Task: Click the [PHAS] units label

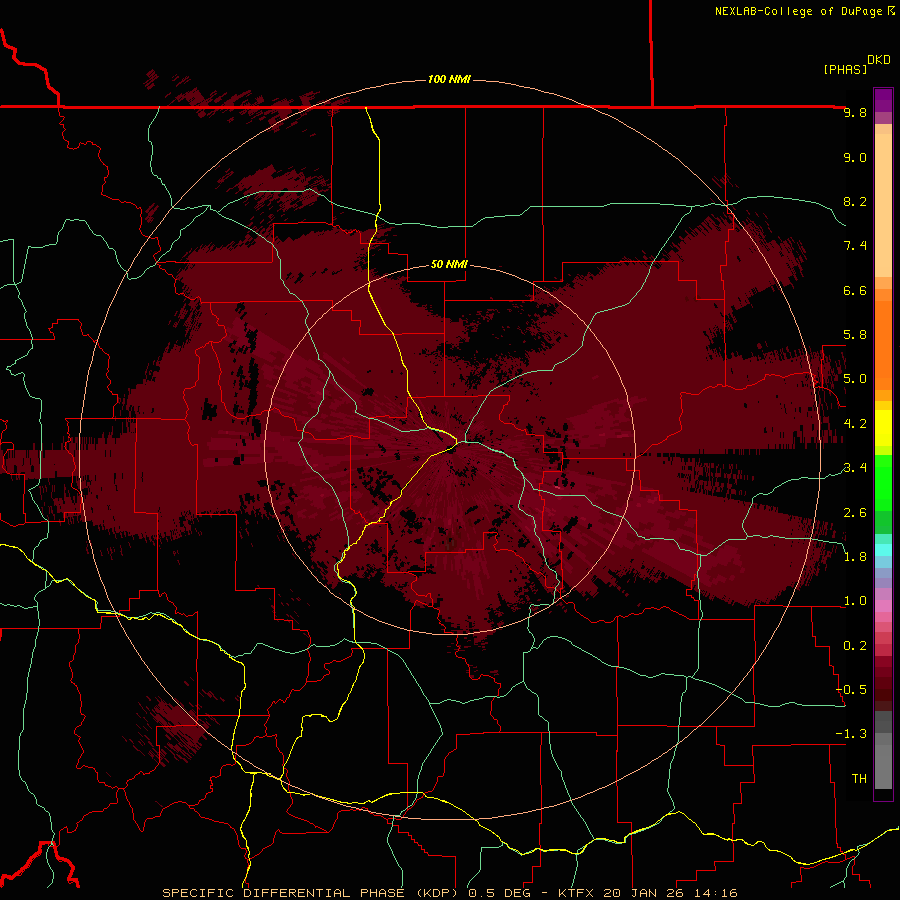Action: [845, 69]
